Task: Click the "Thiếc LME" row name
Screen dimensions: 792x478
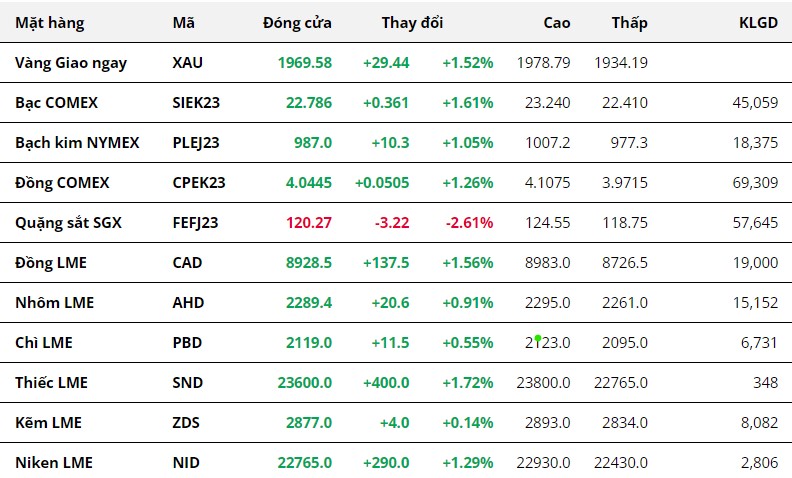Action: [52, 383]
